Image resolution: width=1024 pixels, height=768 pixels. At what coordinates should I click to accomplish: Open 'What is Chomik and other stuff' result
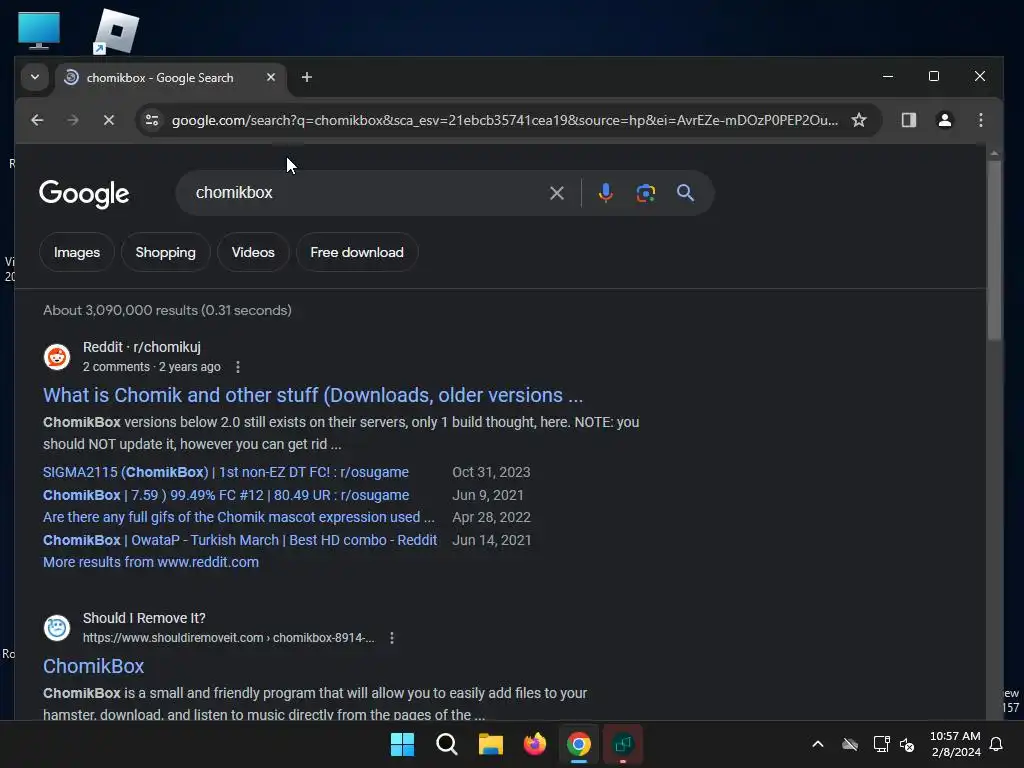313,395
